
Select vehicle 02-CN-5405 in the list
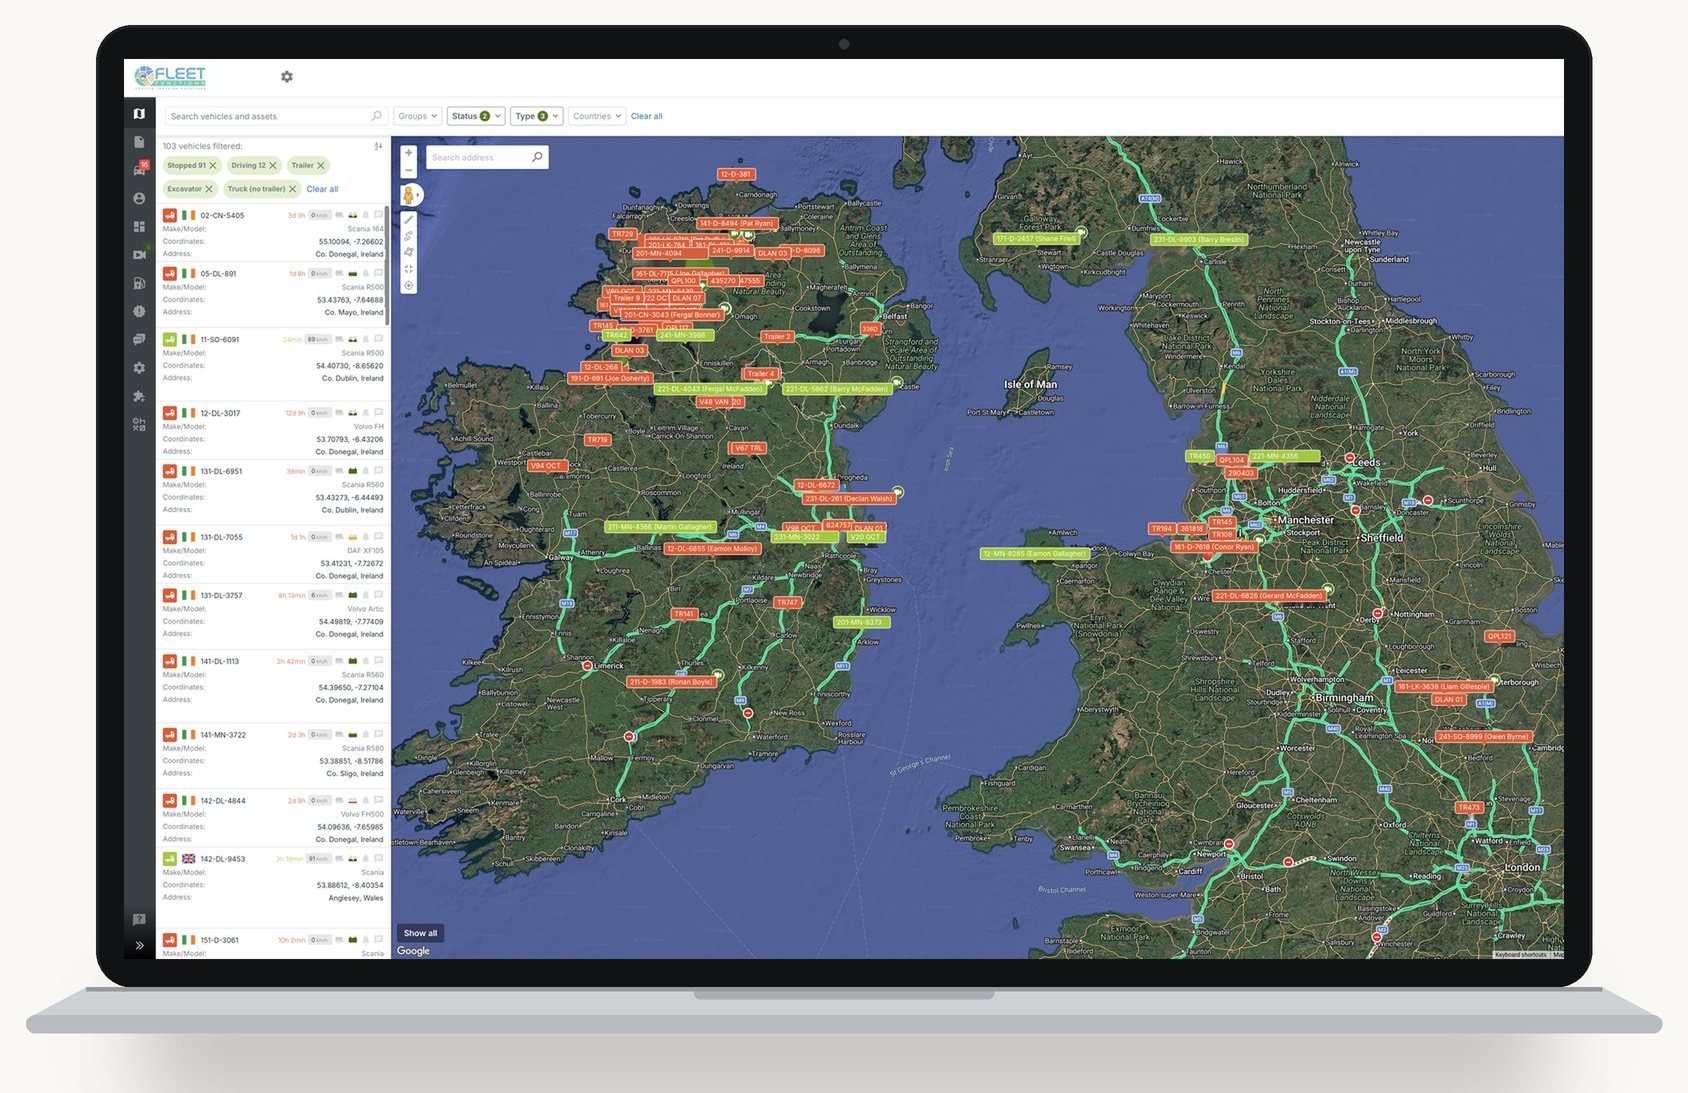pos(273,234)
